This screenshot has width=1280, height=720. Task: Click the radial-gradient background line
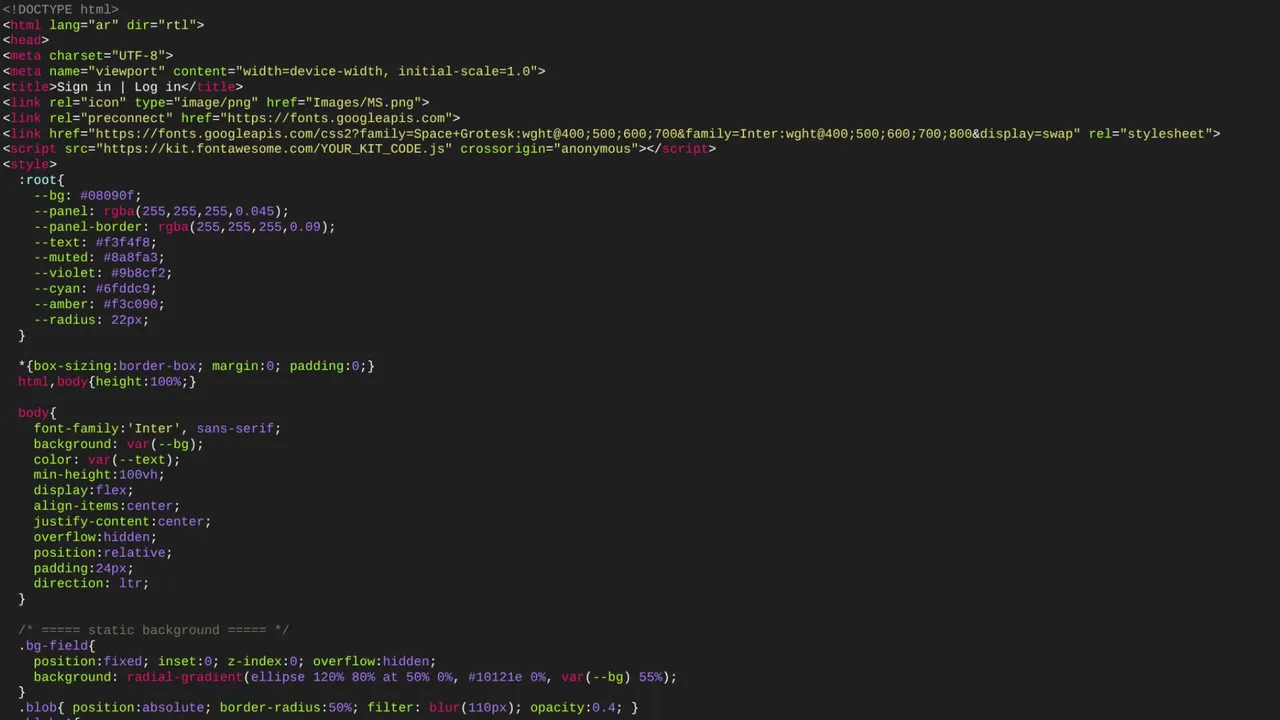click(355, 677)
